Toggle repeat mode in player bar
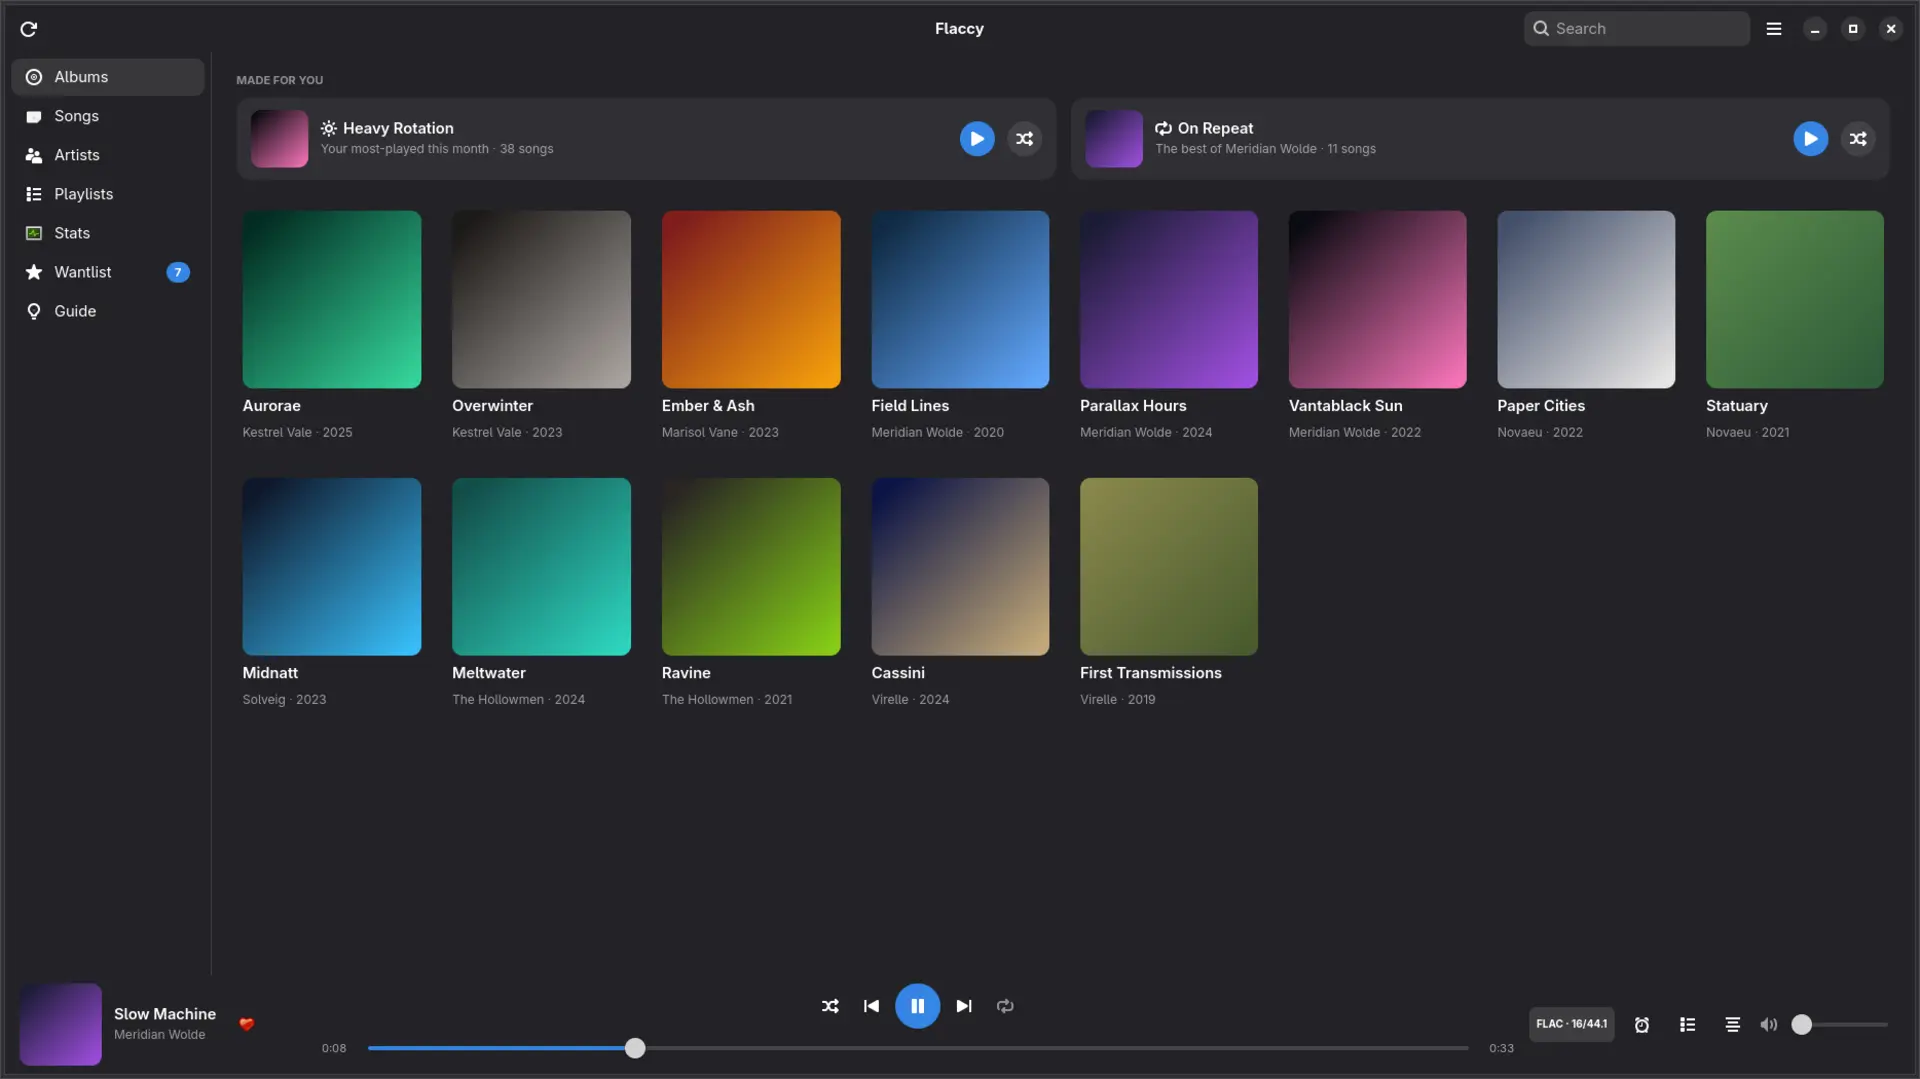 click(1005, 1006)
